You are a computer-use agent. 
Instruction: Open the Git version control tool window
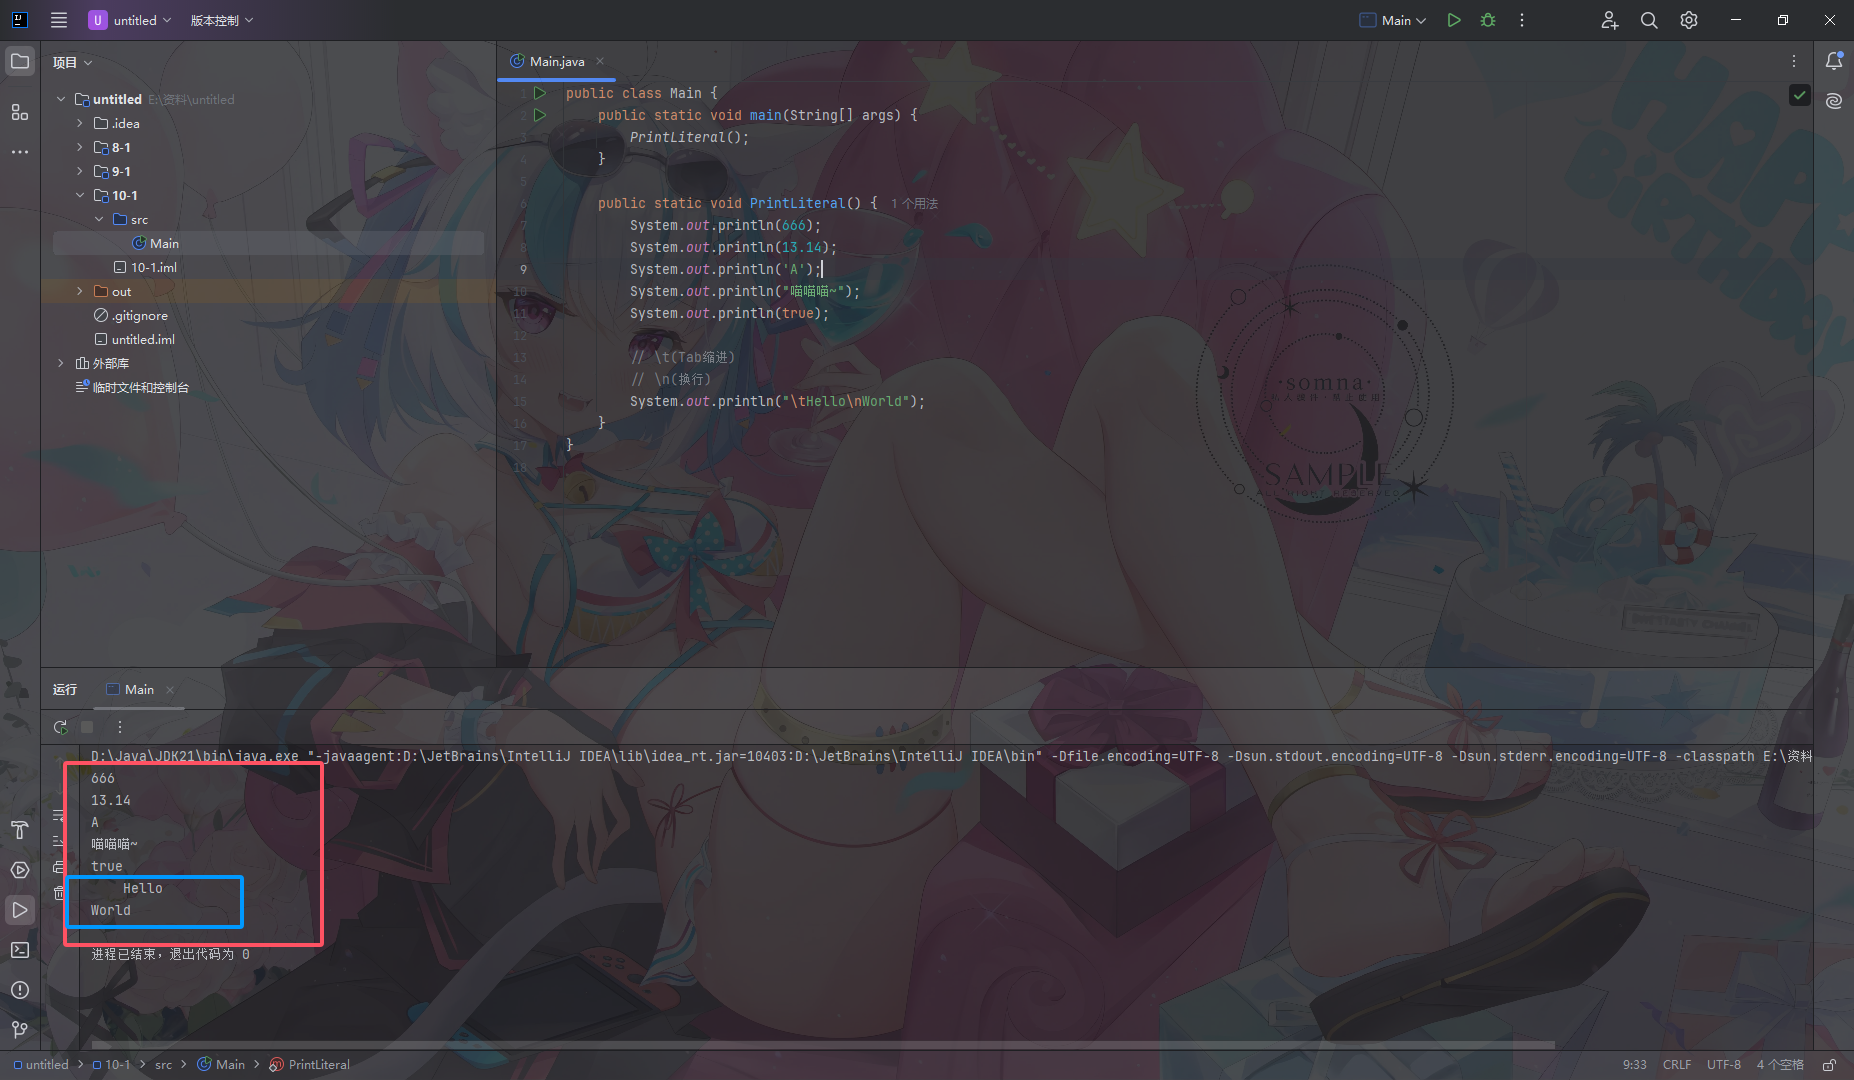tap(20, 1029)
